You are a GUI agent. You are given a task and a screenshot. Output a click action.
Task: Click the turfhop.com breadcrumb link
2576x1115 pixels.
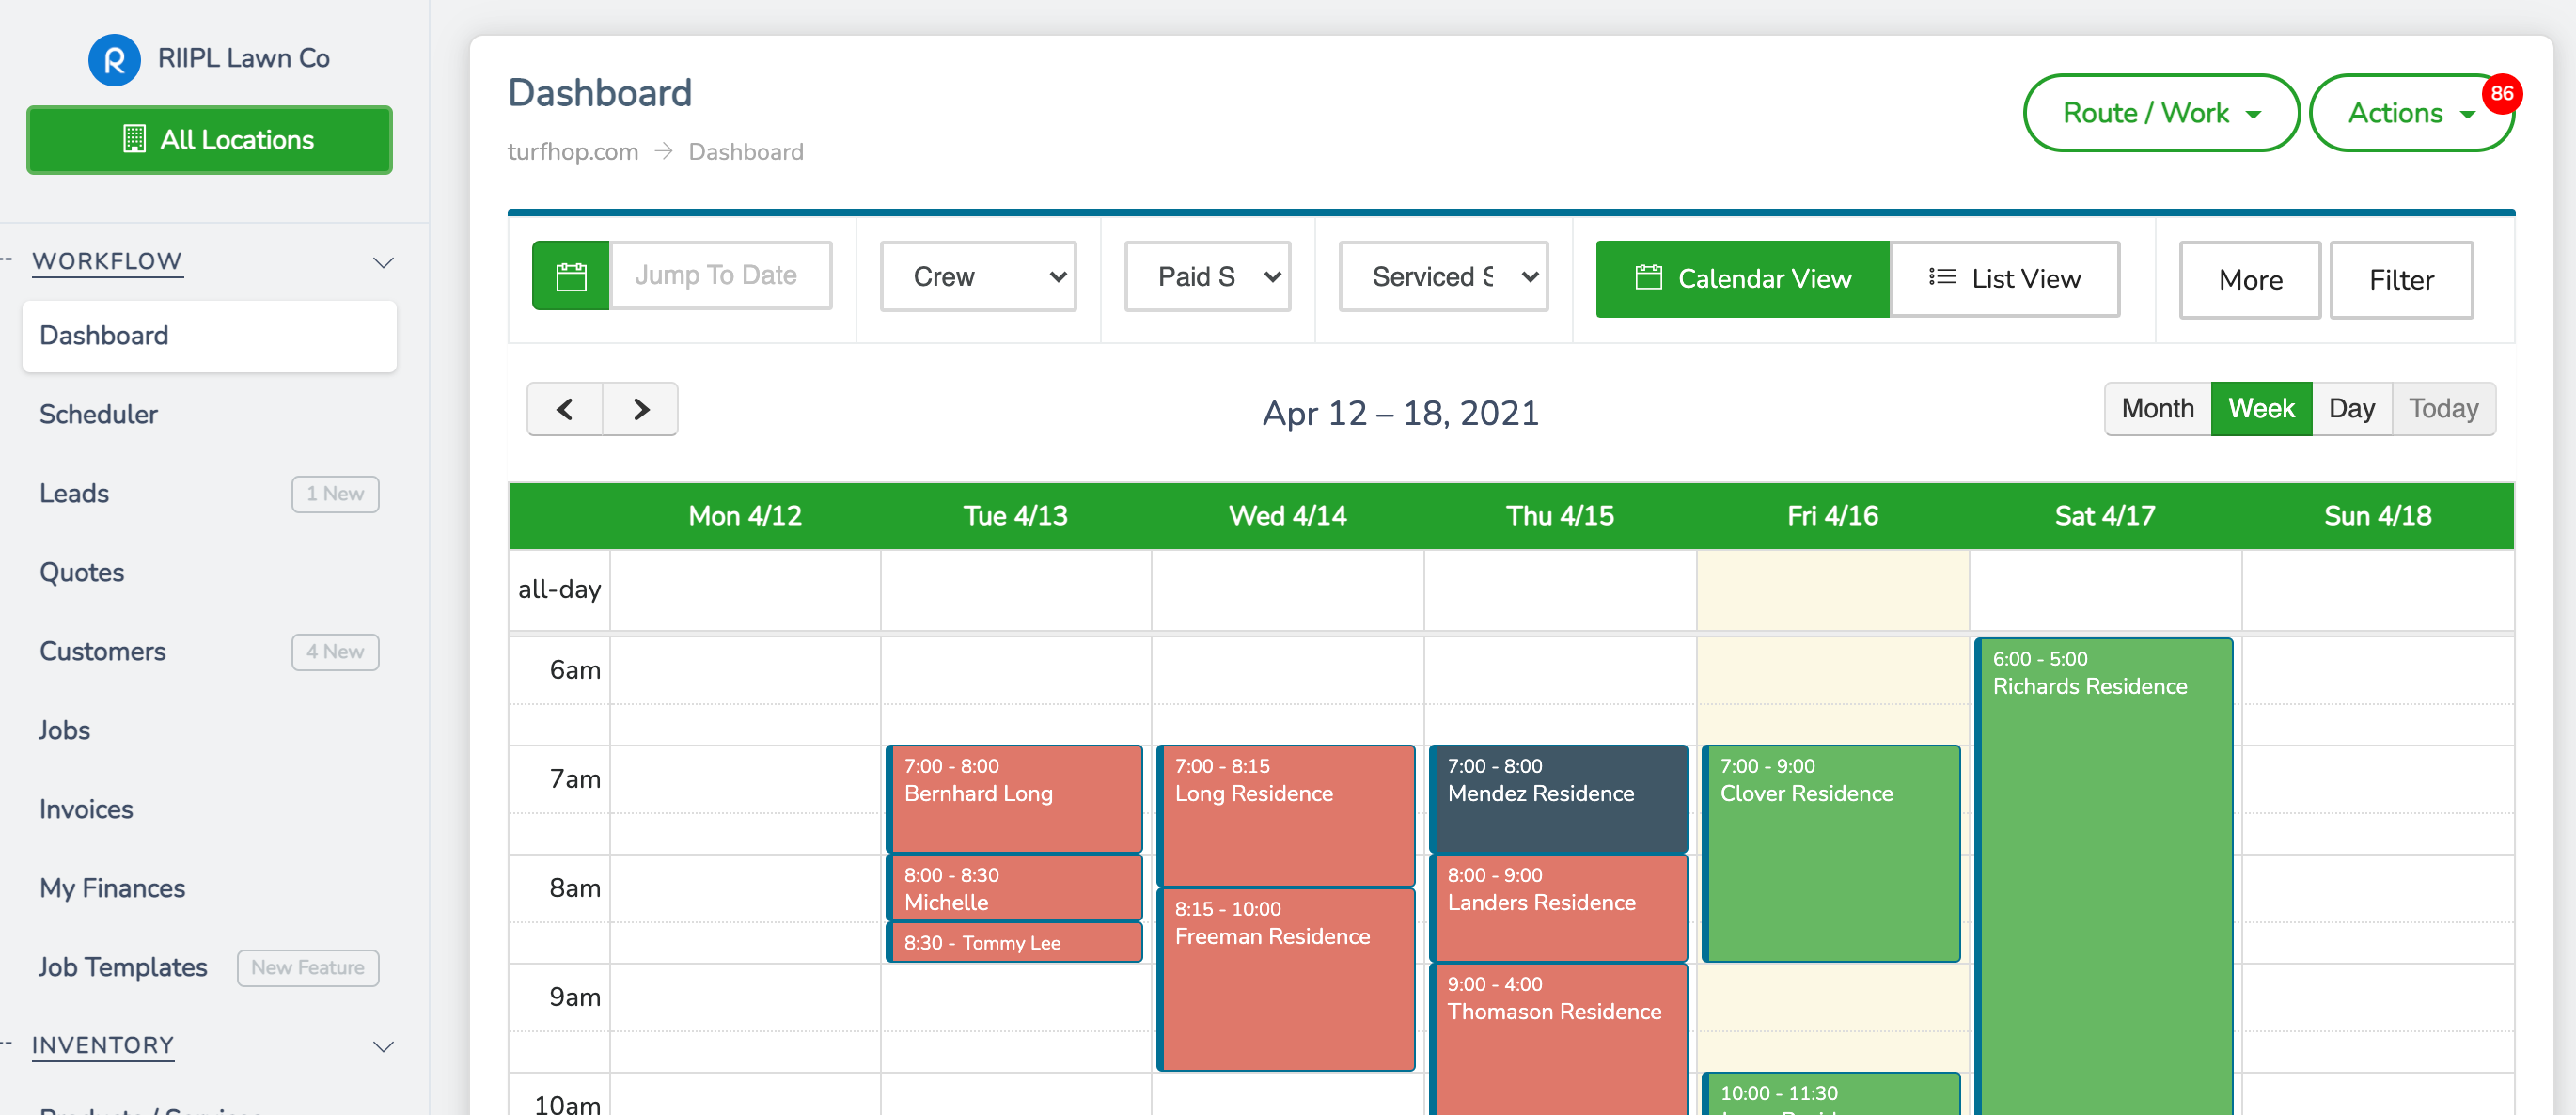[572, 152]
